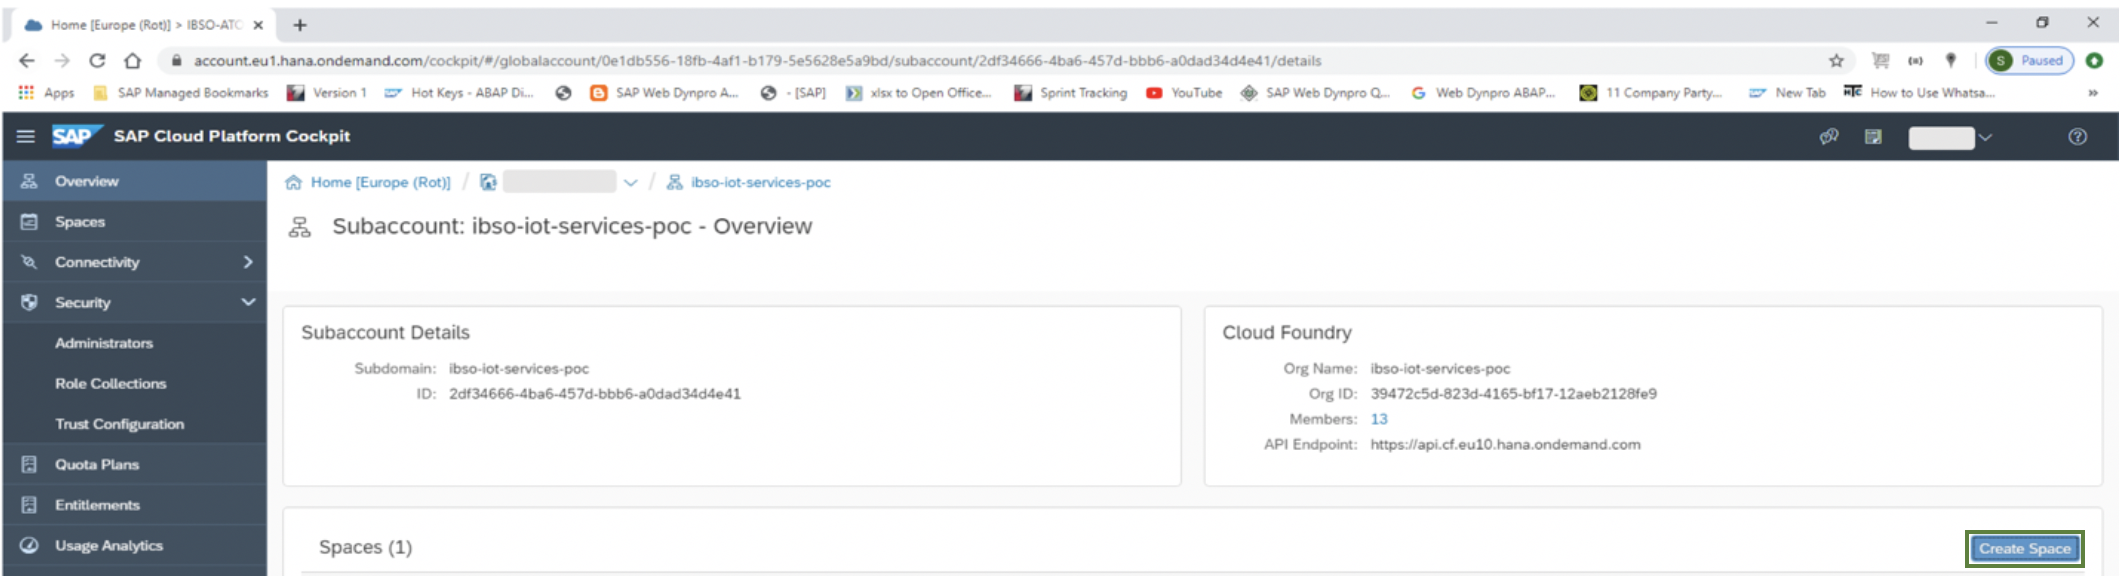Viewport: 2120px width, 576px height.
Task: Reload the page with refresh icon
Action: (x=97, y=61)
